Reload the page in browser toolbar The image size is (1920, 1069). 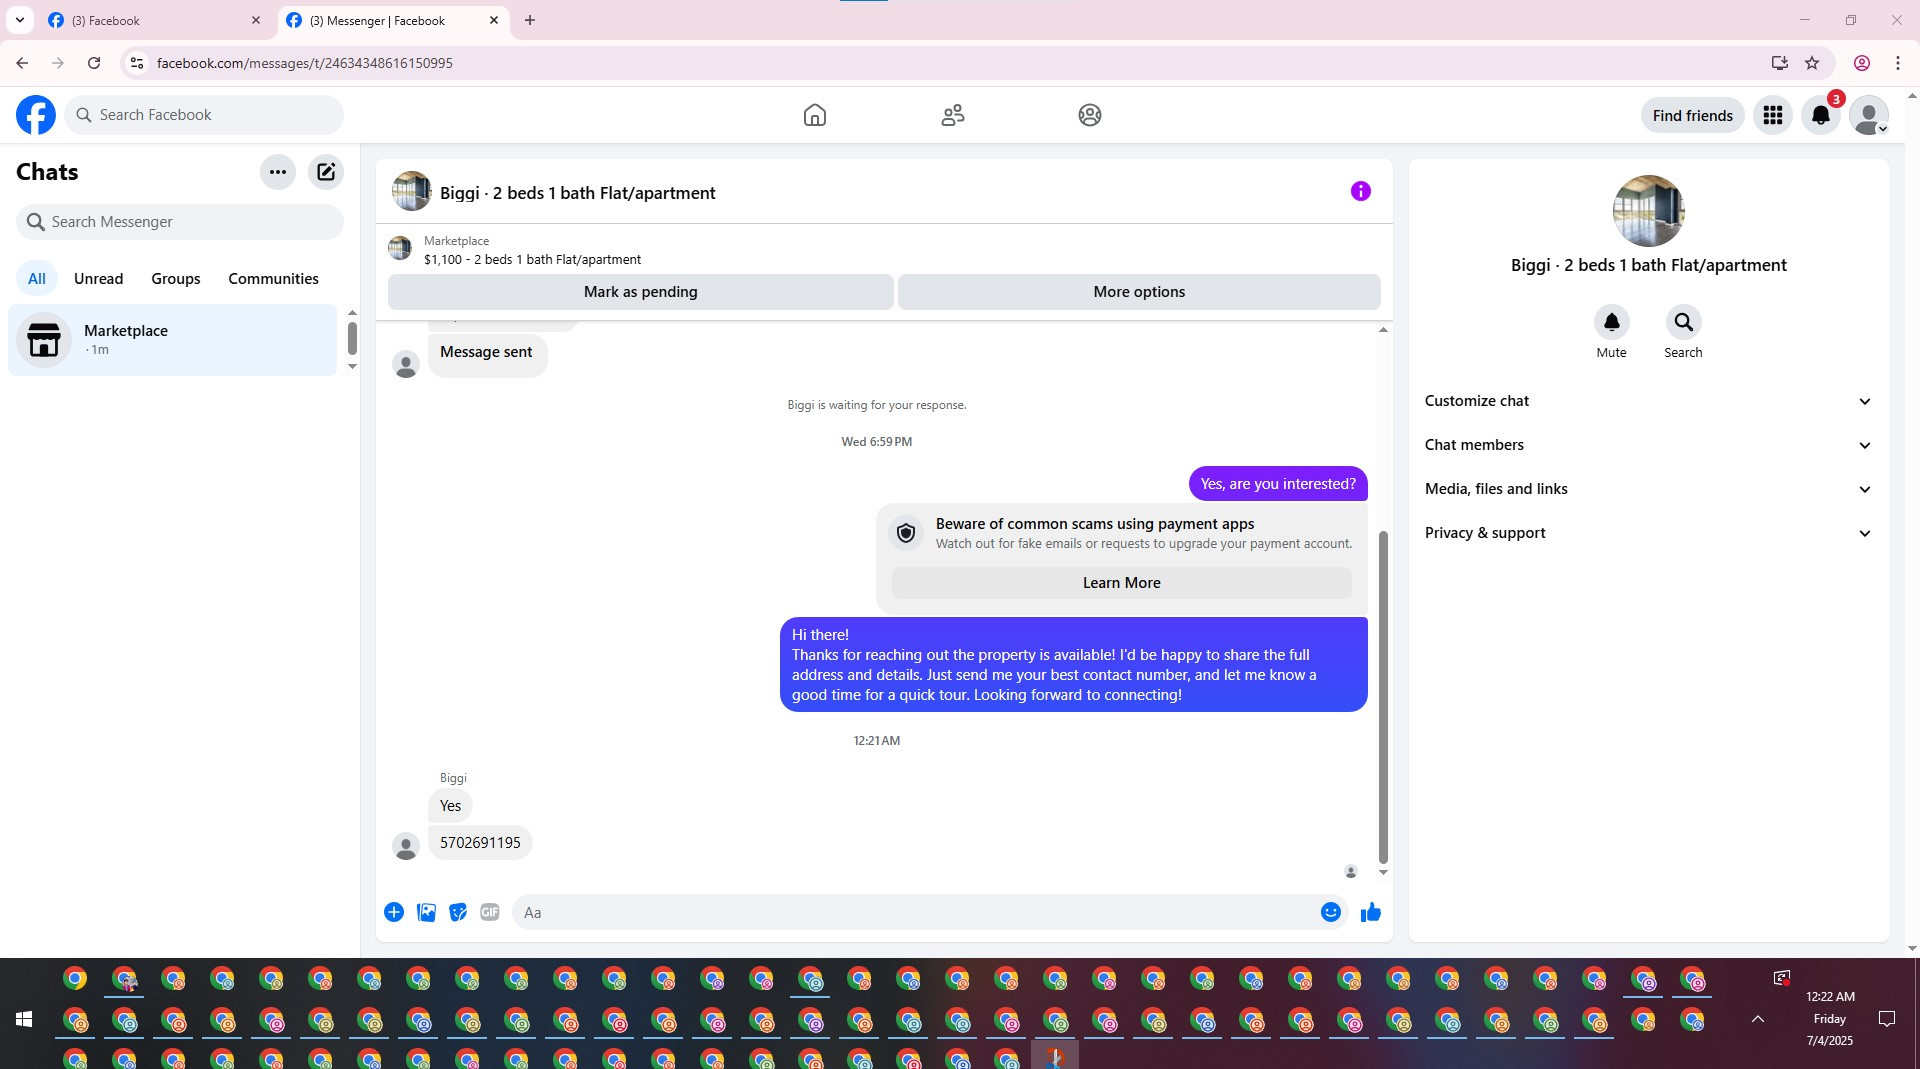point(94,63)
